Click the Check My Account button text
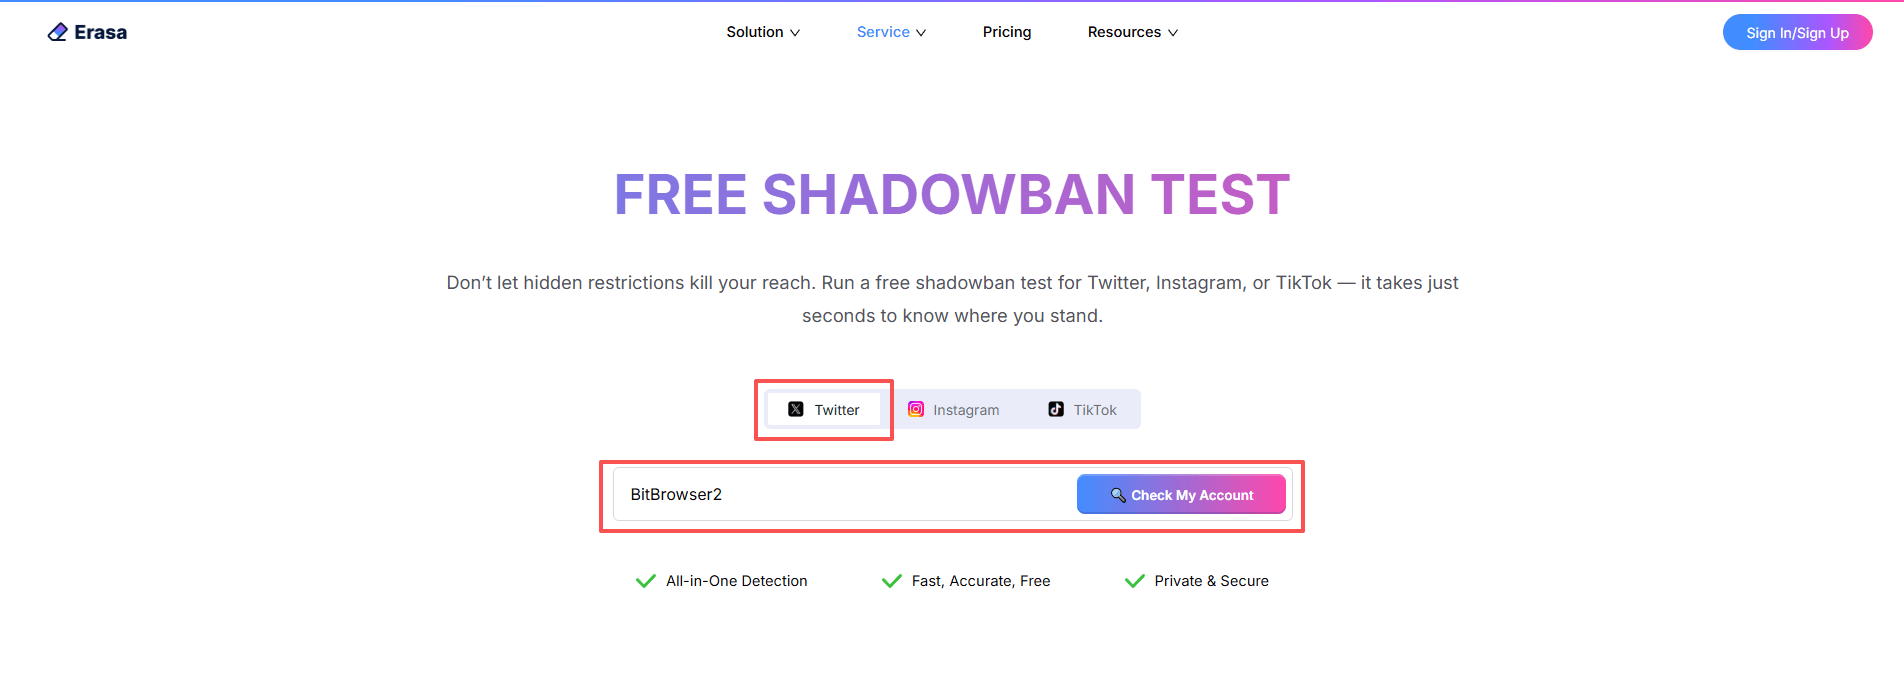This screenshot has height=687, width=1904. click(x=1192, y=495)
